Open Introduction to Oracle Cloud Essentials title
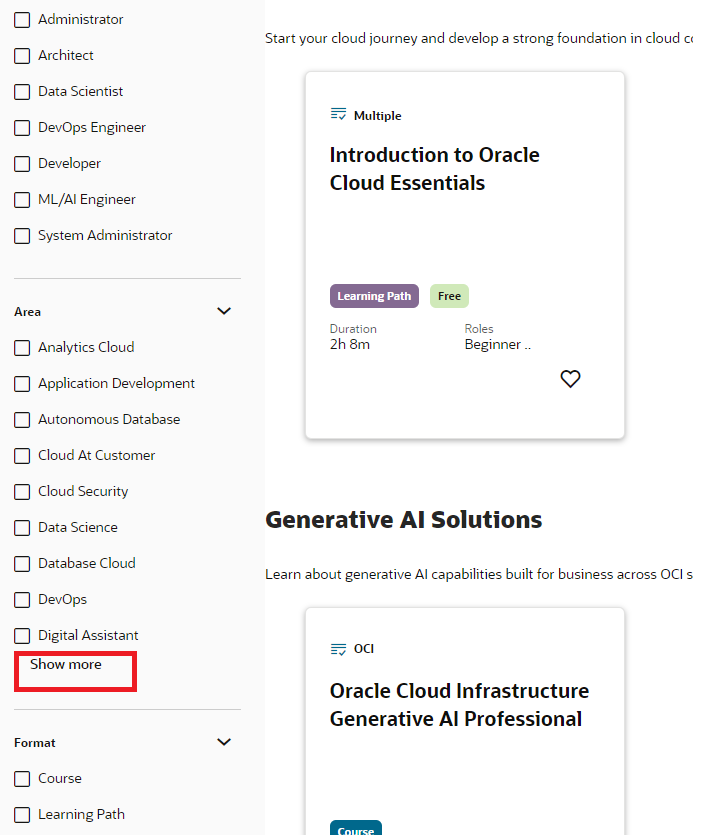706x835 pixels. pyautogui.click(x=434, y=169)
